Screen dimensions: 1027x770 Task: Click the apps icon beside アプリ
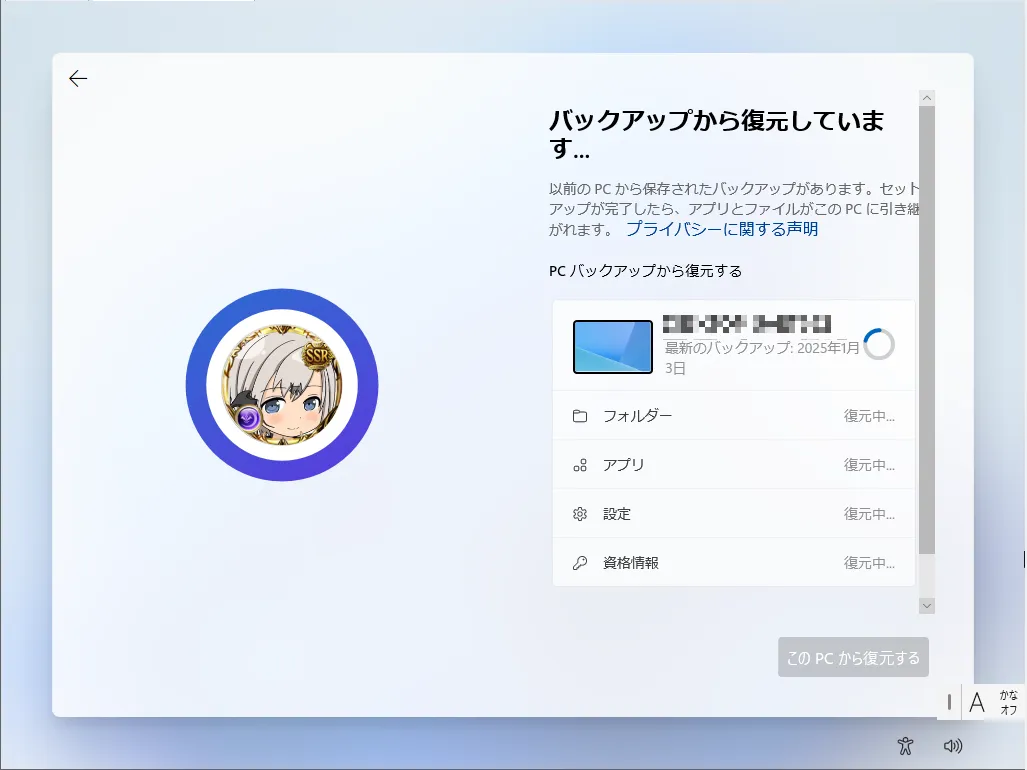580,465
